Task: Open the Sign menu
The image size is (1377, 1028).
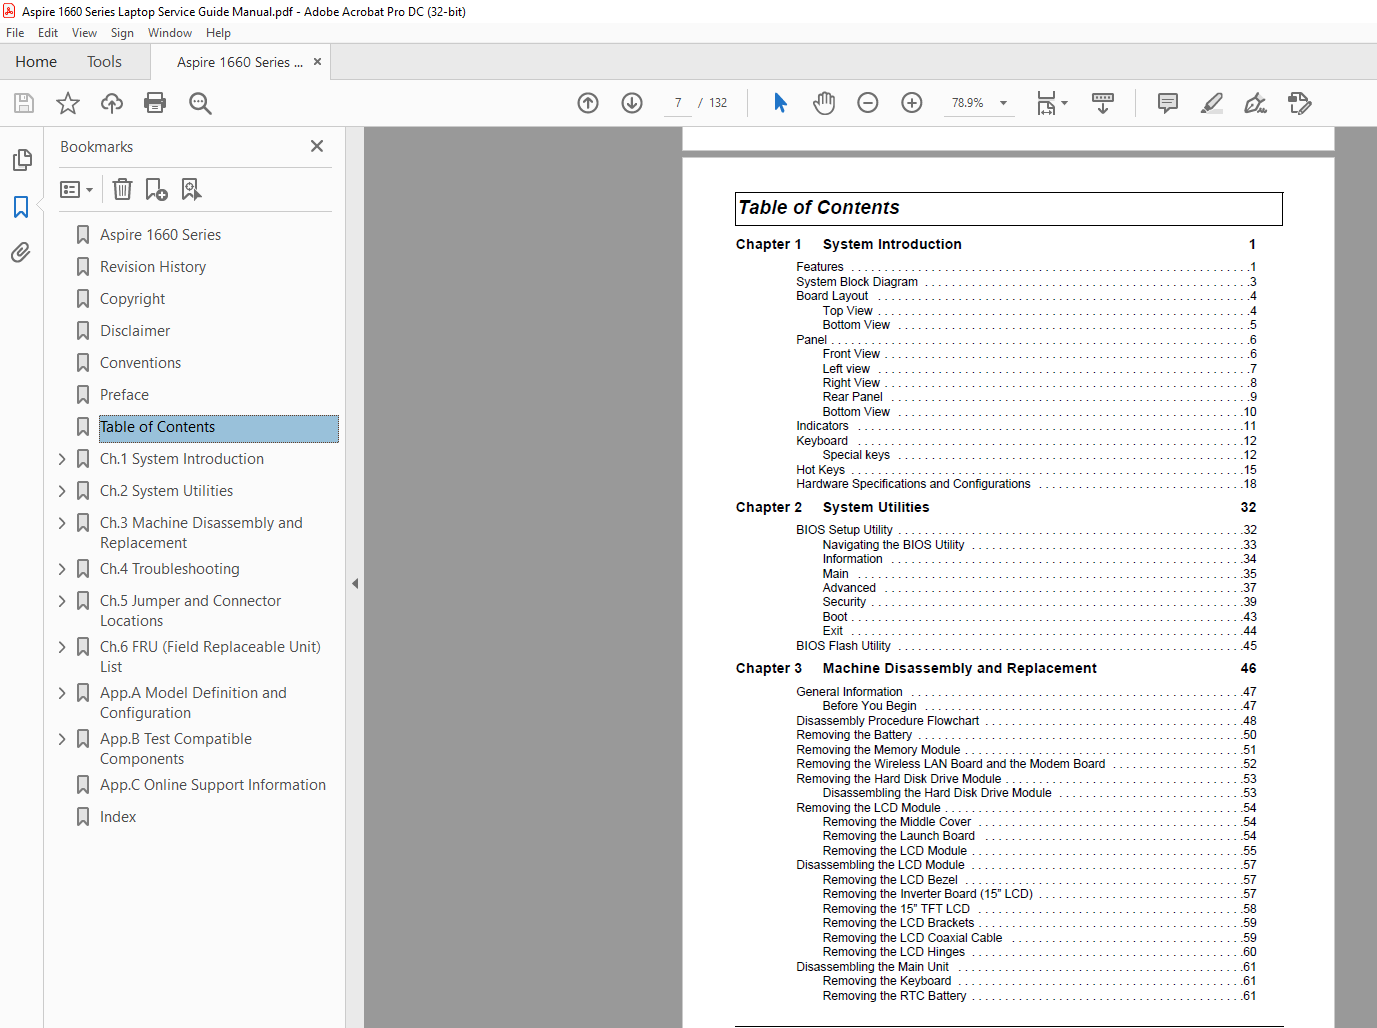Action: 122,33
